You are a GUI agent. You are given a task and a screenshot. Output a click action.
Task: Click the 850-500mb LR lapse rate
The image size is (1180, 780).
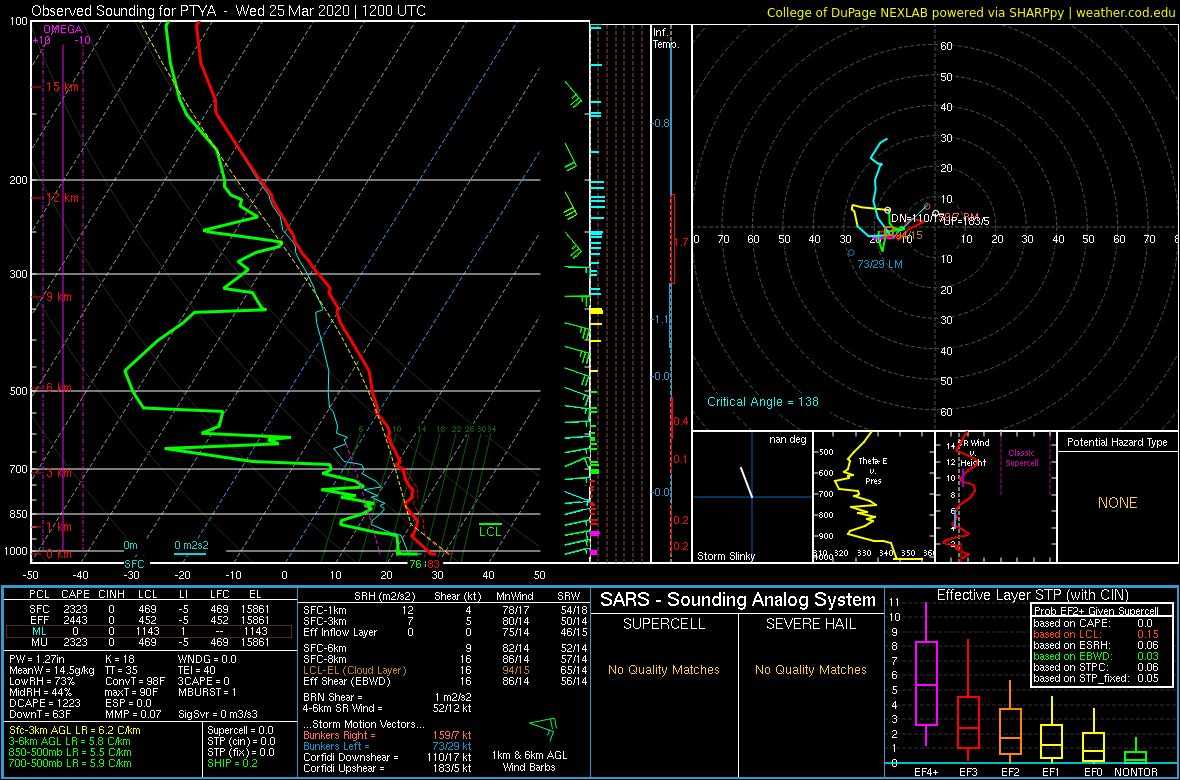(70, 752)
